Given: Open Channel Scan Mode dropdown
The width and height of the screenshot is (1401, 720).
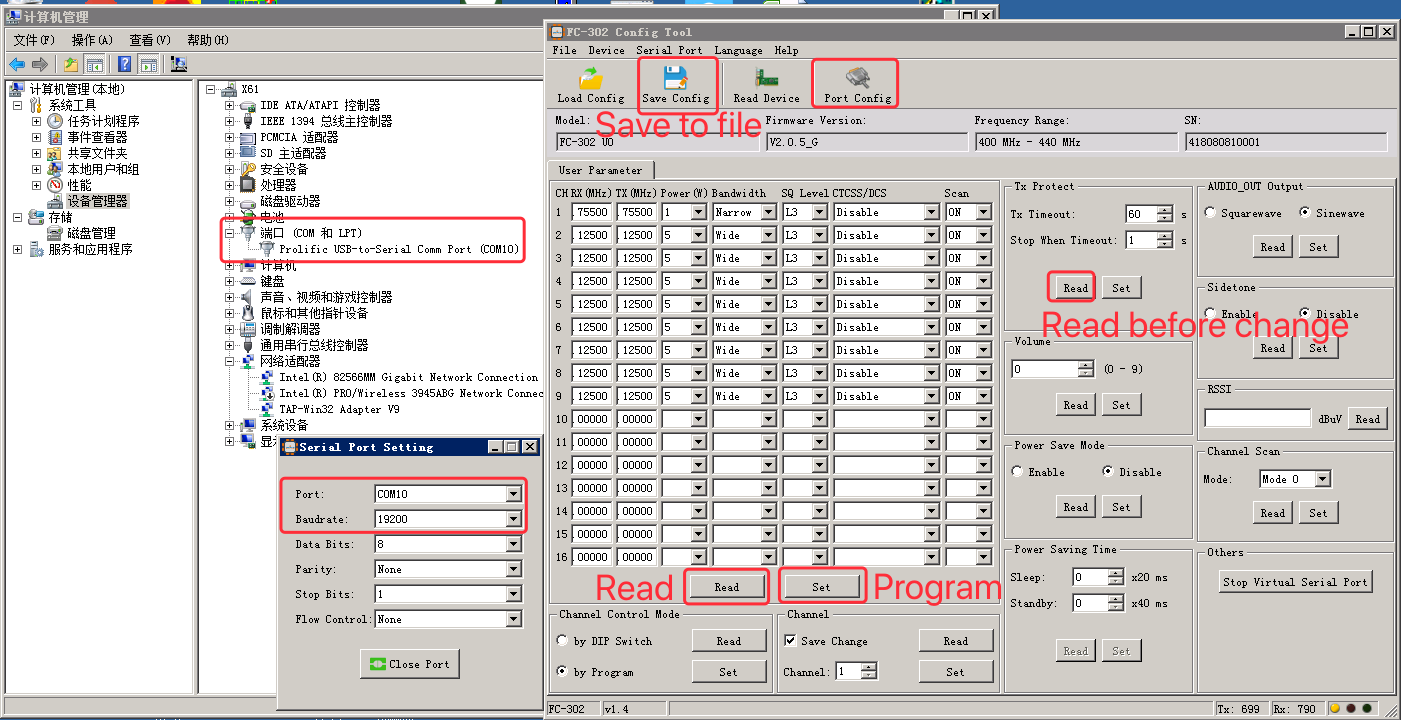Looking at the screenshot, I should (x=1323, y=479).
